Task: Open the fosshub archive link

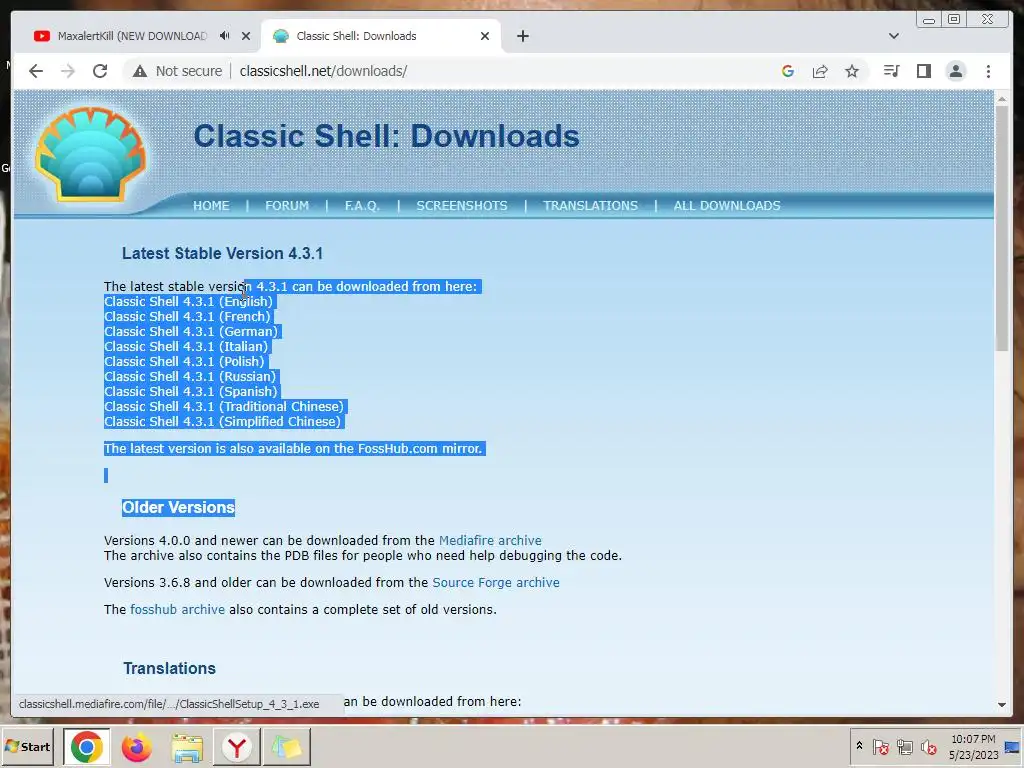Action: point(177,609)
